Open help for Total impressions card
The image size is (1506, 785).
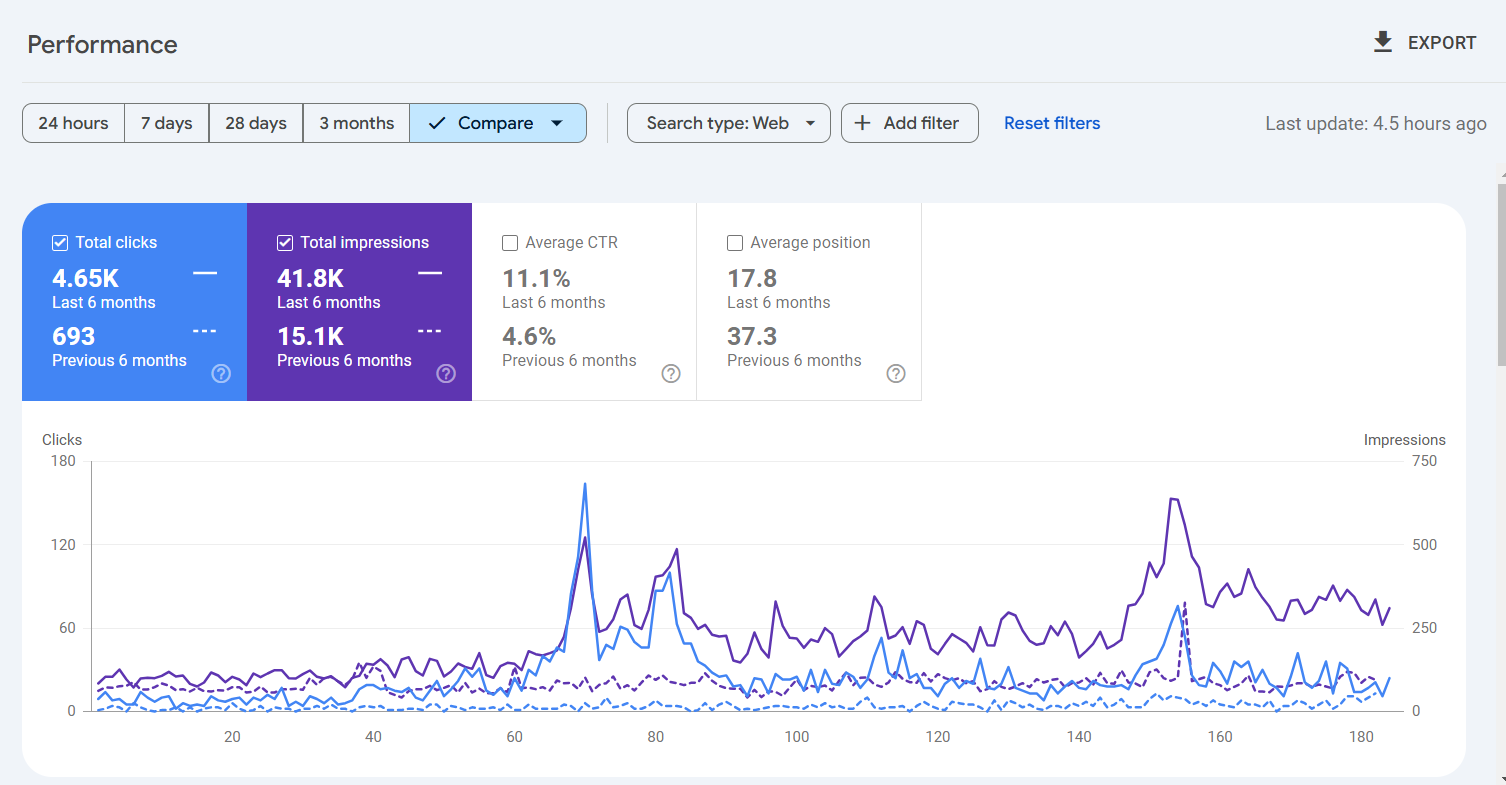pyautogui.click(x=447, y=373)
